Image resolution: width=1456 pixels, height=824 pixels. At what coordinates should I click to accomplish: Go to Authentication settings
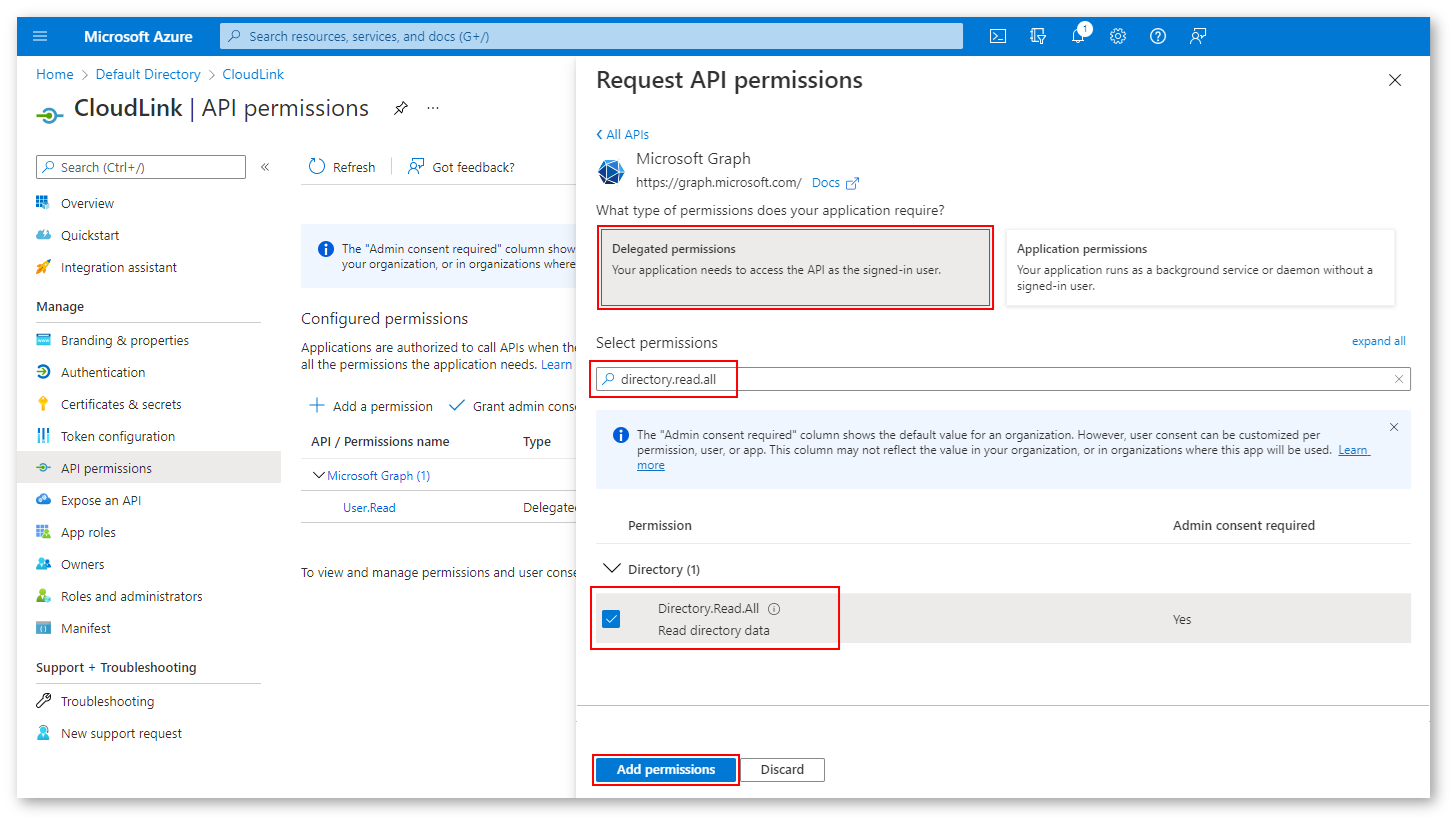point(103,372)
